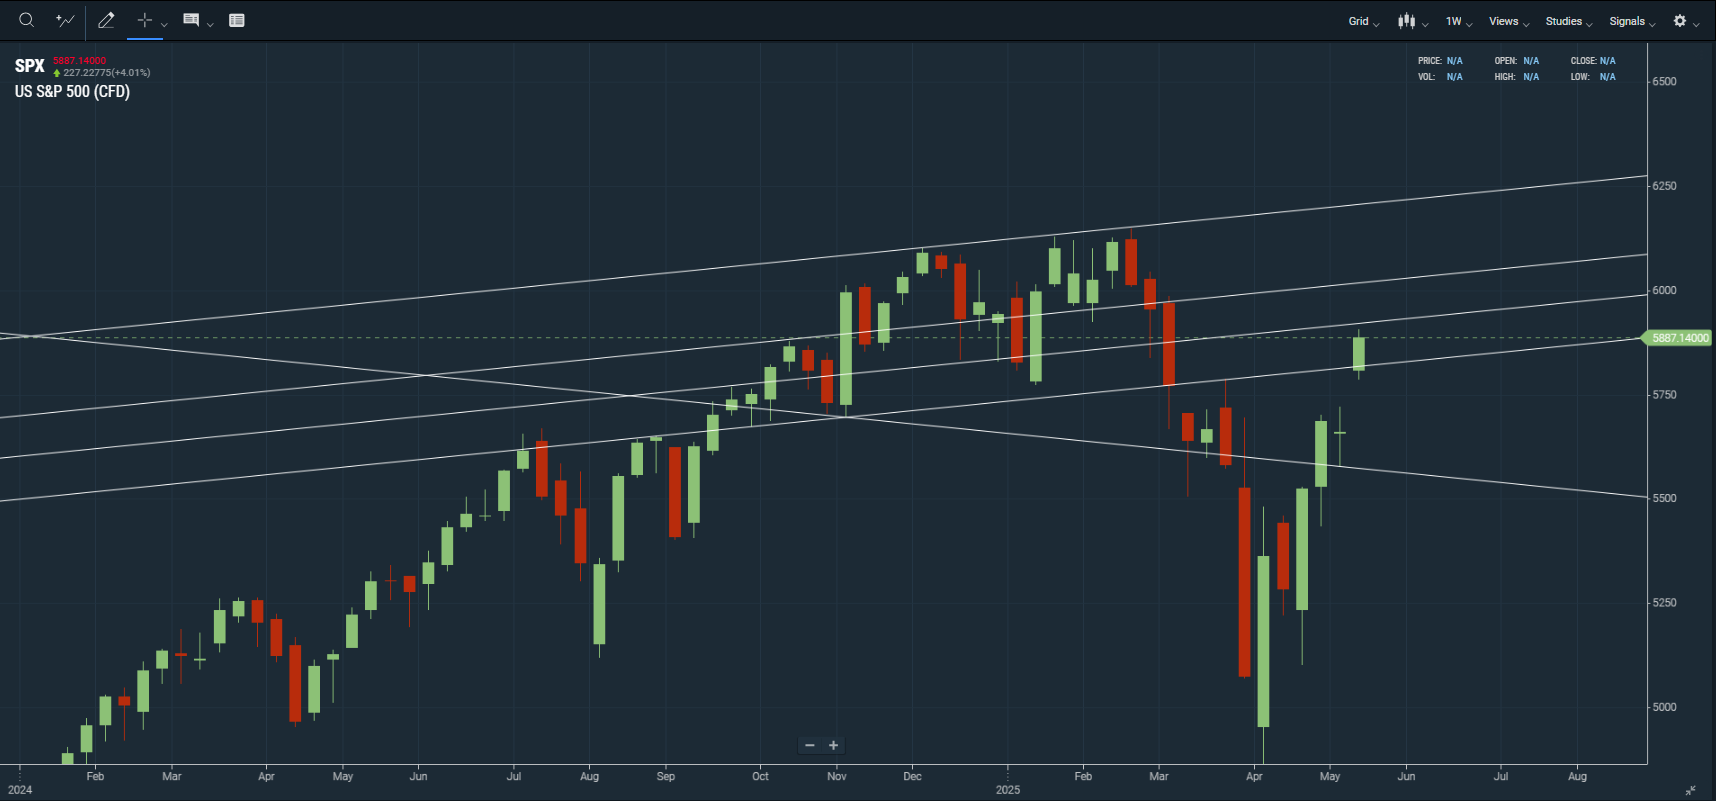Click the US S&P 500 (CFD) title

click(72, 91)
